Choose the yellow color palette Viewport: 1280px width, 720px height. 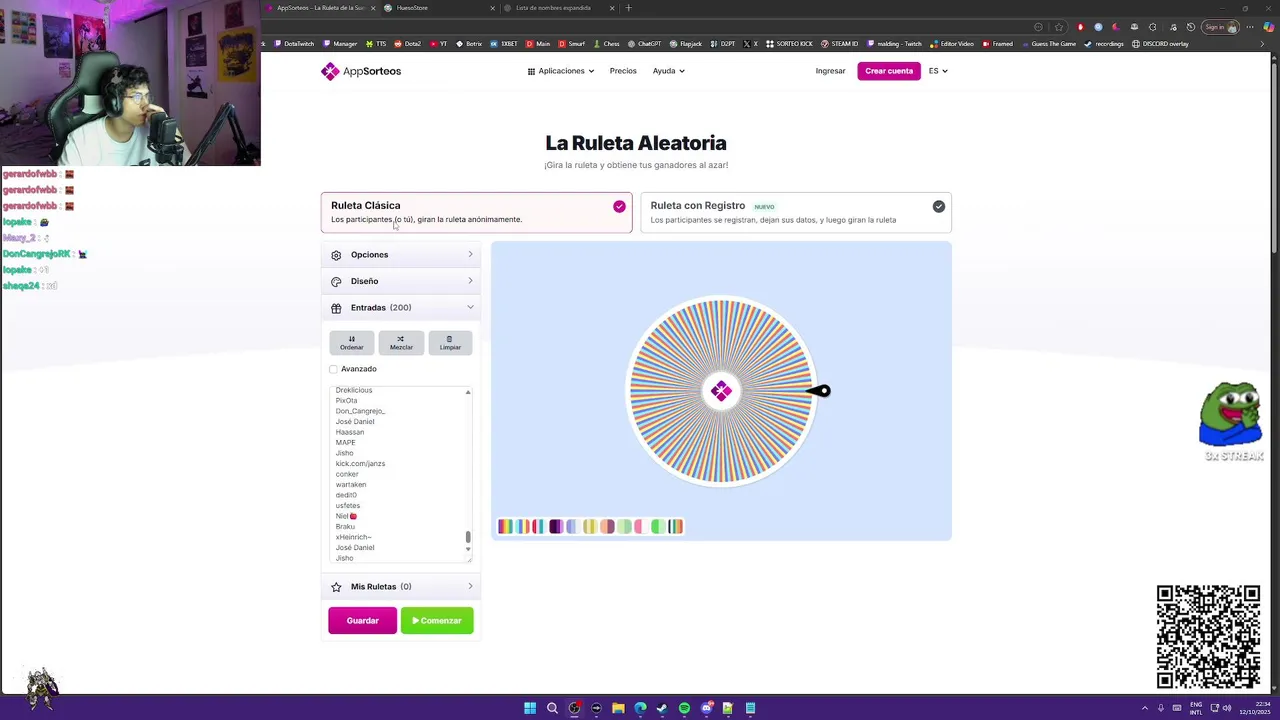pos(590,527)
